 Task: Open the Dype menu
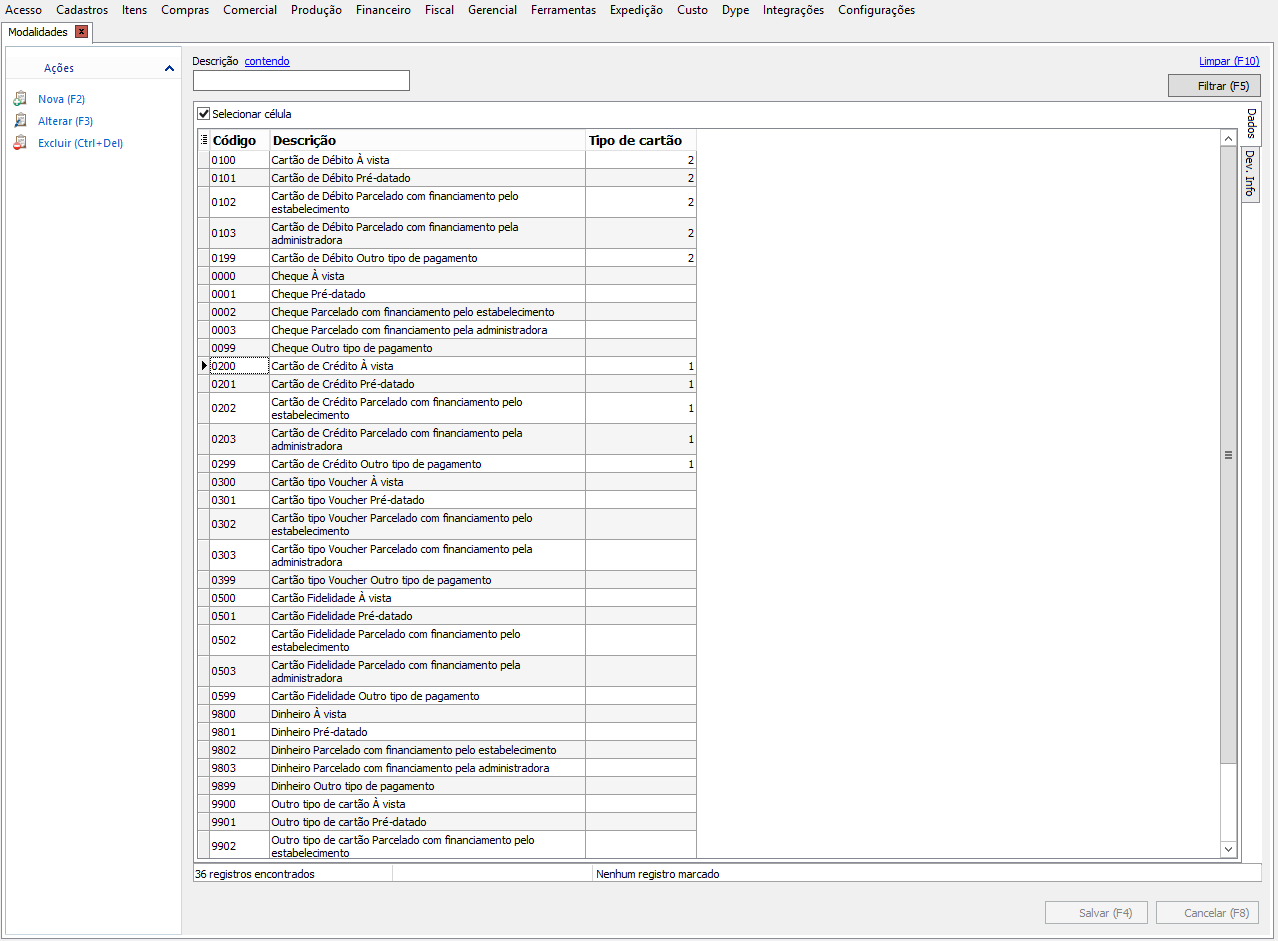point(735,10)
